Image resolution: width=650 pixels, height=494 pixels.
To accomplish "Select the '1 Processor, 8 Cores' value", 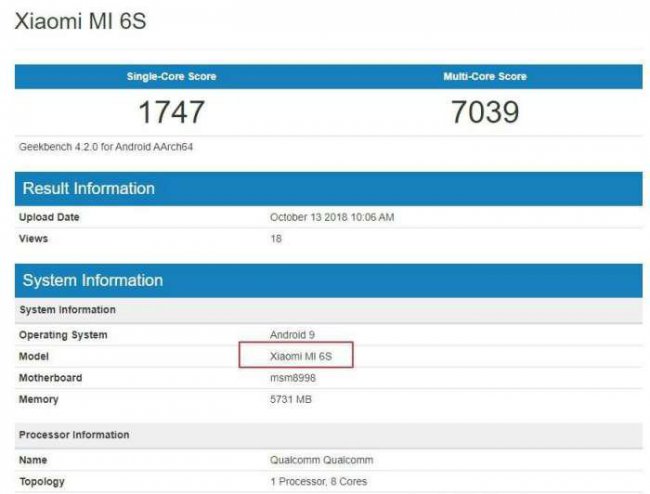I will 319,482.
